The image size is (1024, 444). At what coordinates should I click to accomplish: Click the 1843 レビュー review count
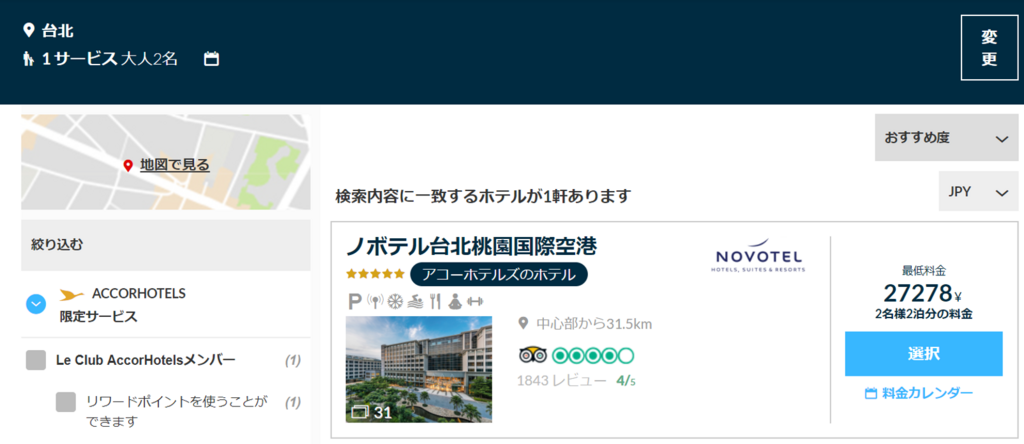pos(562,381)
